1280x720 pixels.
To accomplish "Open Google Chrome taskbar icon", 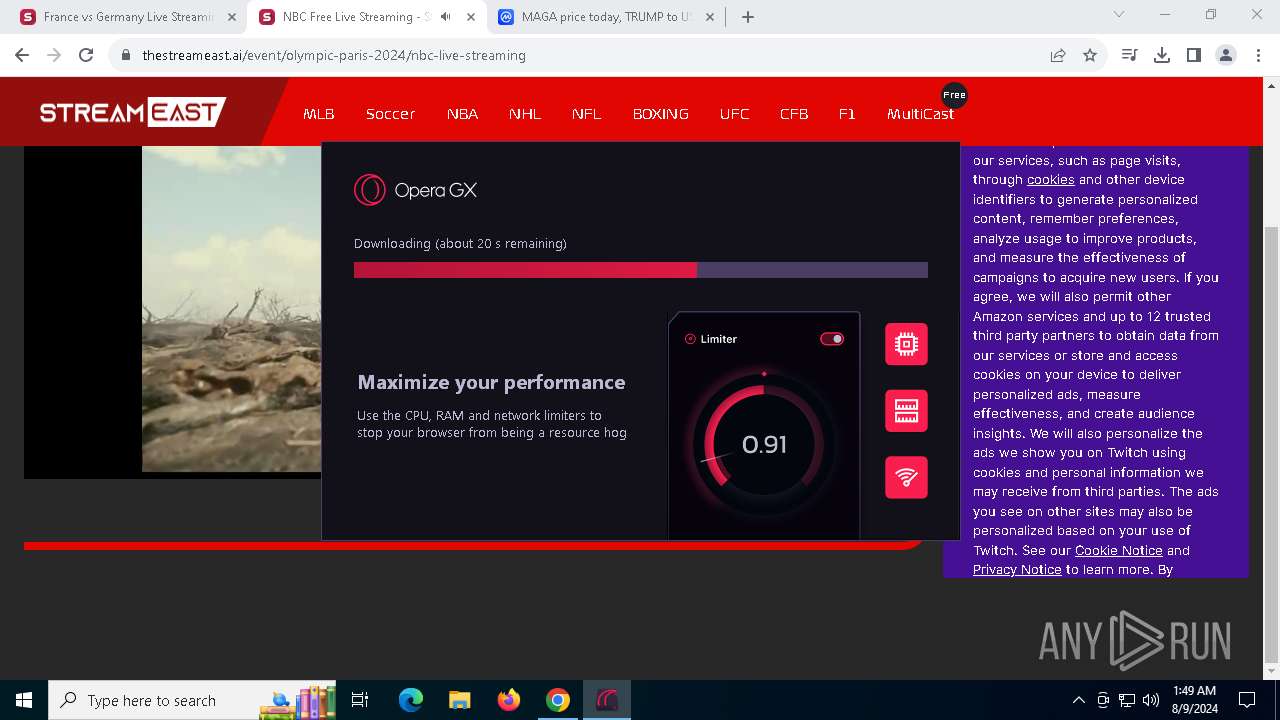I will (x=558, y=700).
